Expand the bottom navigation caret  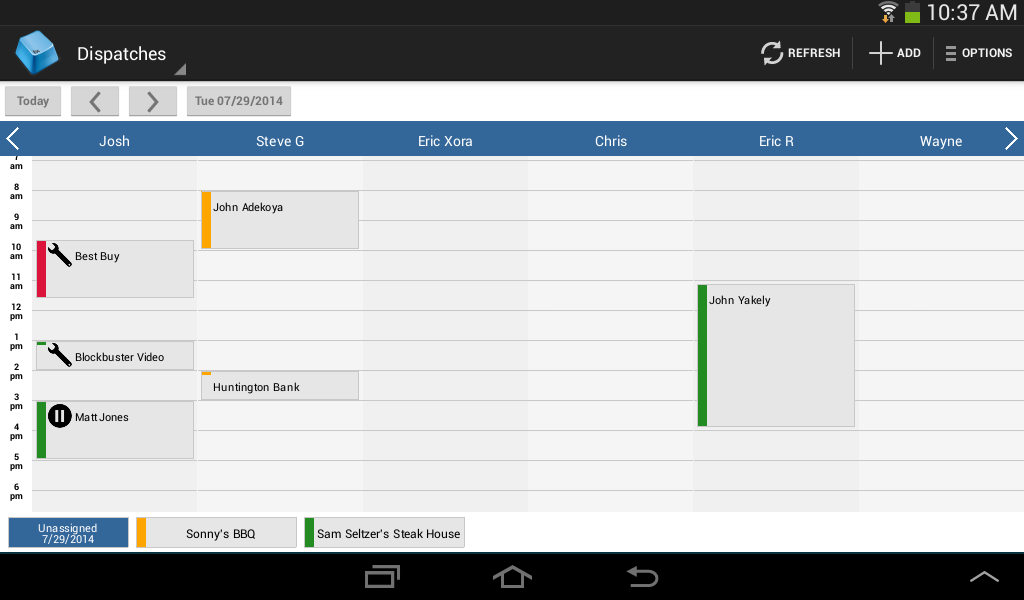pos(984,576)
